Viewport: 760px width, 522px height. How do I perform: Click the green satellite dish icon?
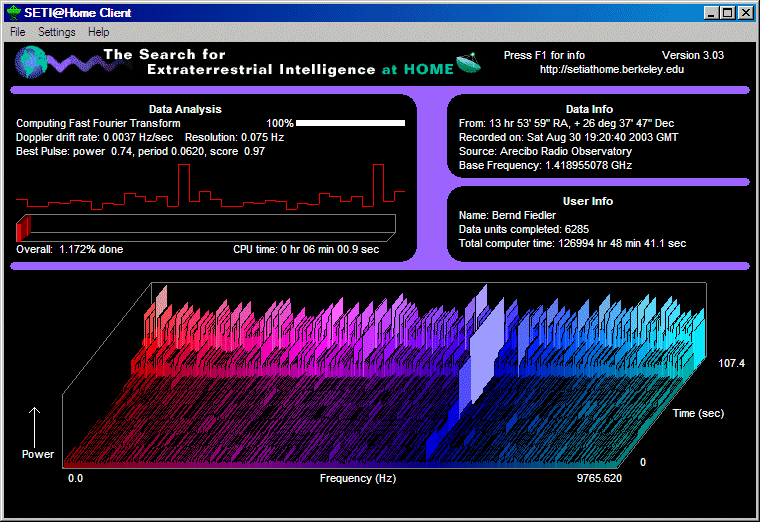click(x=468, y=63)
